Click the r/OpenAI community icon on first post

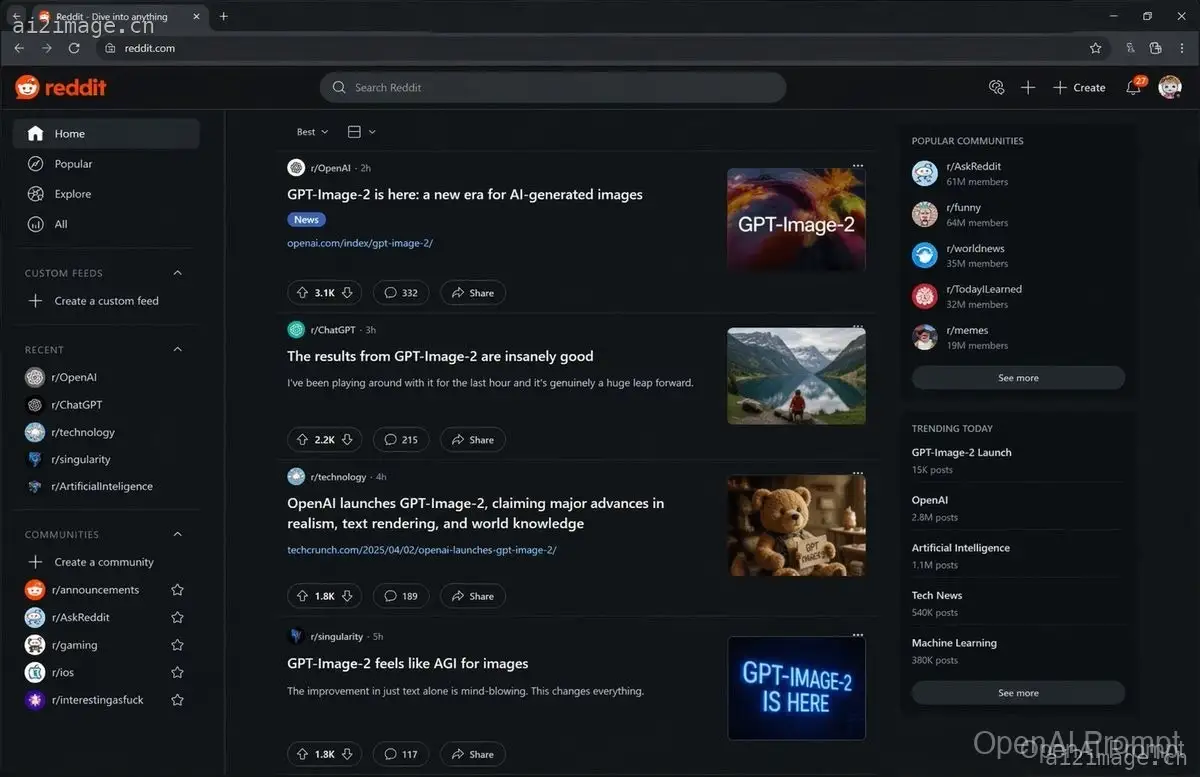point(296,168)
